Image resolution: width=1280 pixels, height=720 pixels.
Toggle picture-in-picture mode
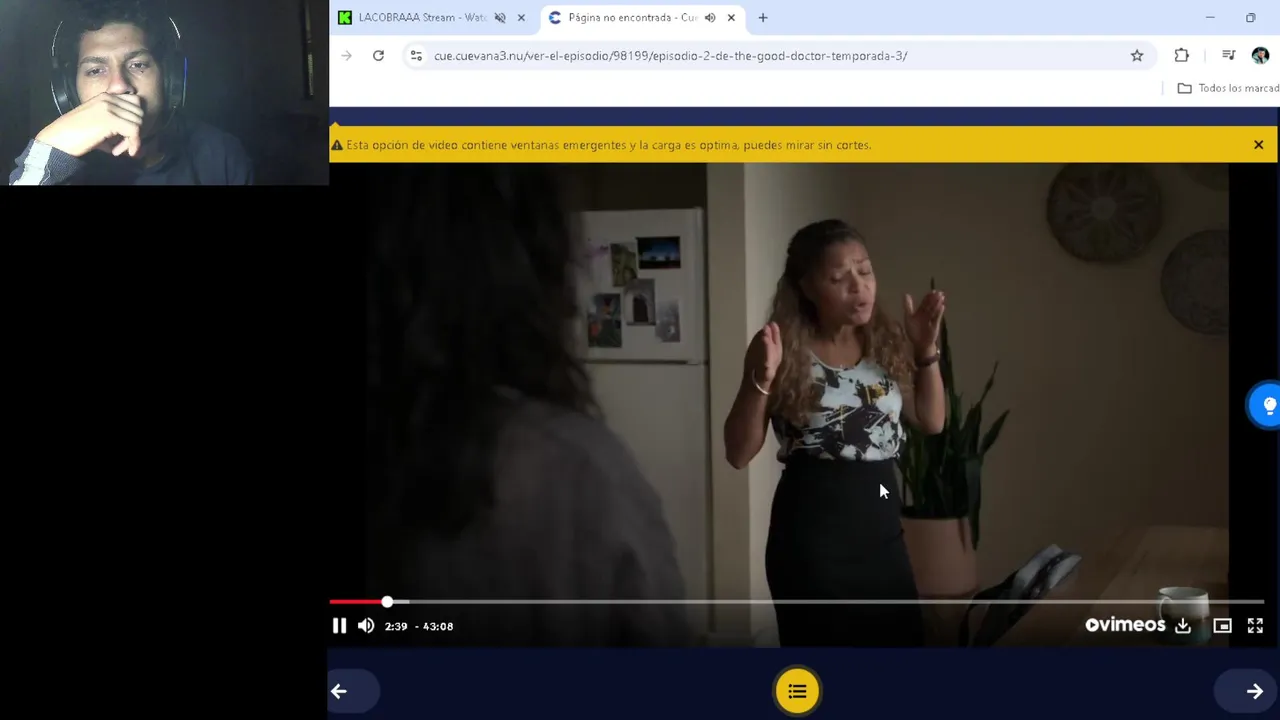tap(1222, 626)
